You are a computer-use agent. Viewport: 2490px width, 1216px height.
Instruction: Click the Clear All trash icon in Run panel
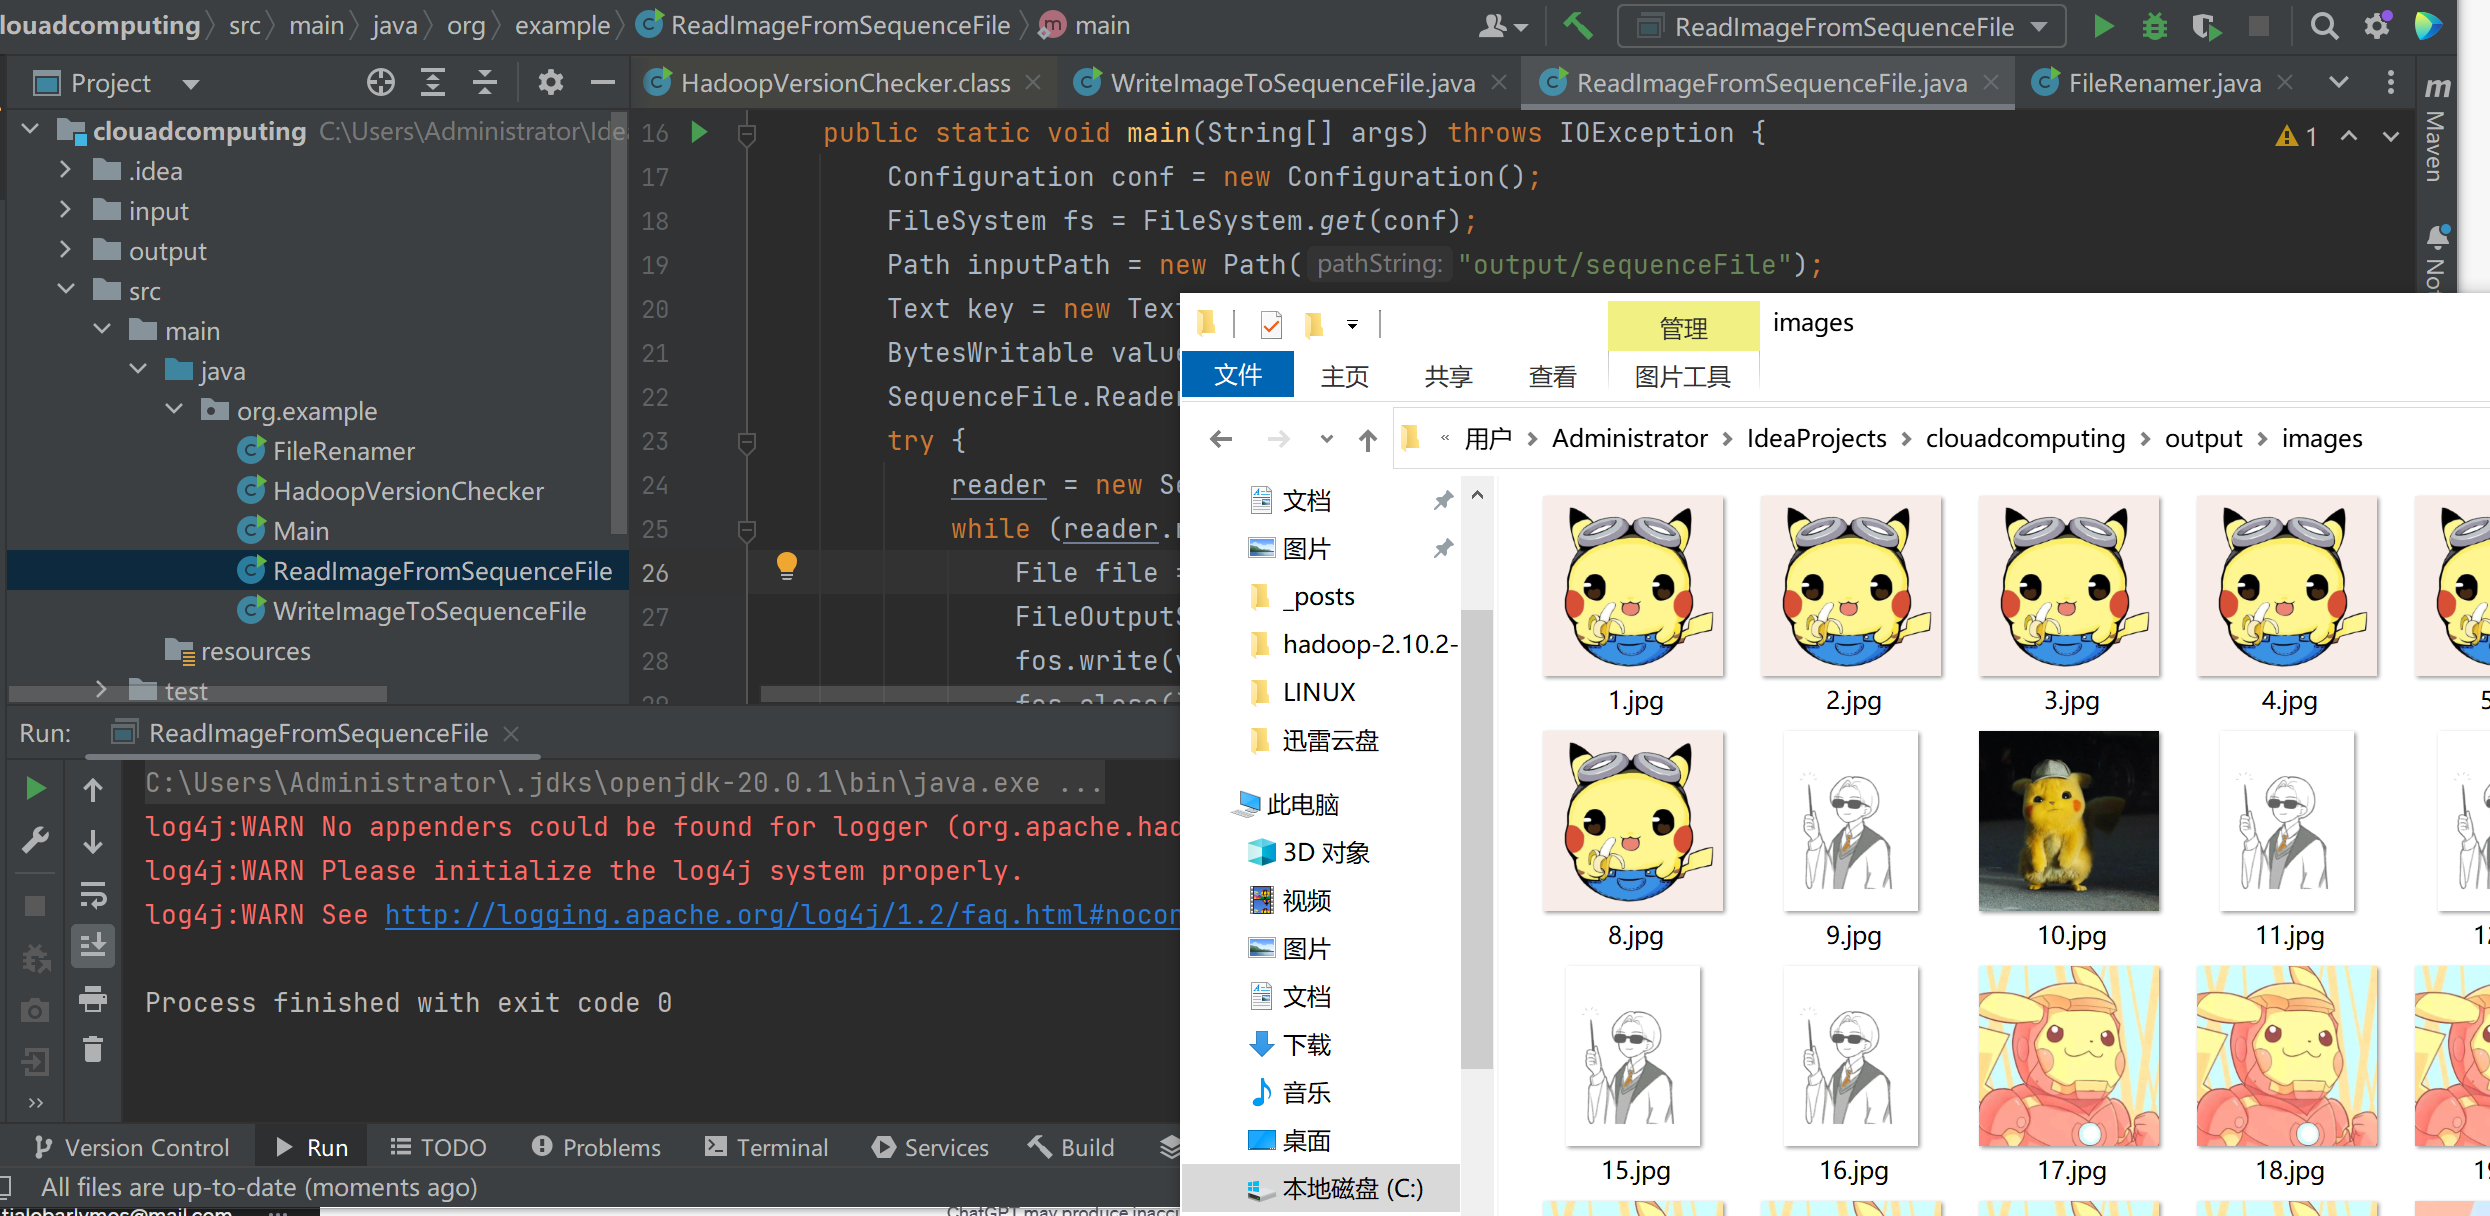(93, 1050)
